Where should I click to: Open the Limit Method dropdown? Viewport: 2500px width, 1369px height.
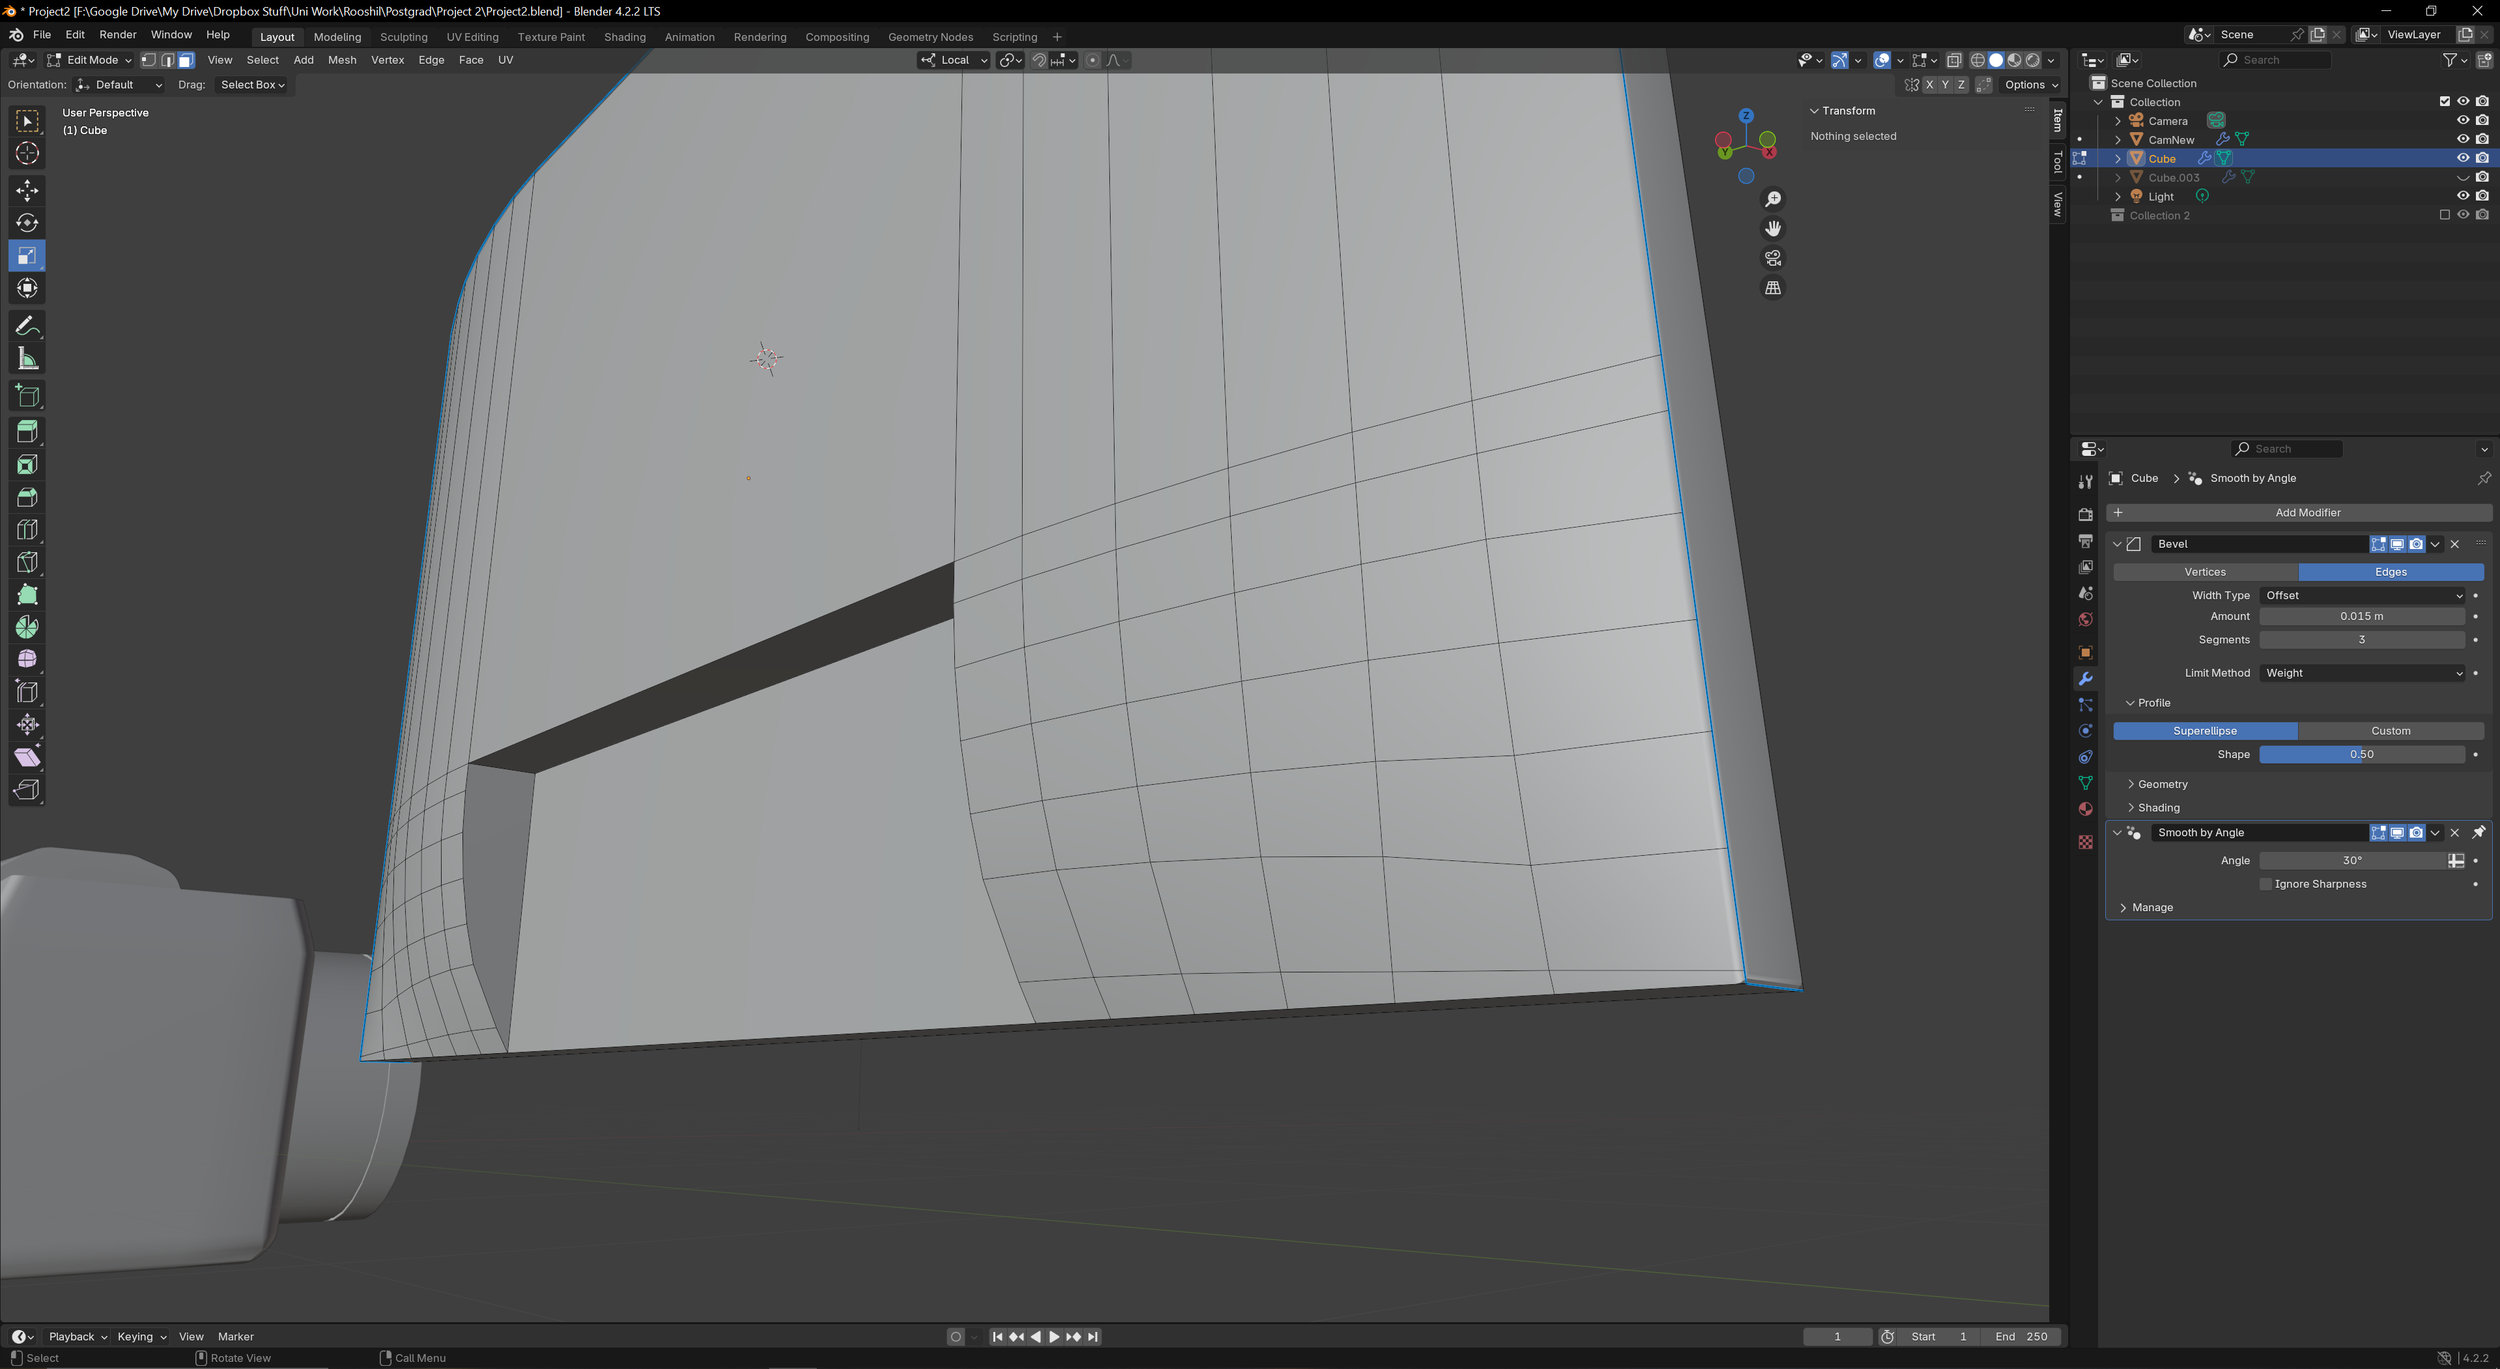pyautogui.click(x=2361, y=672)
